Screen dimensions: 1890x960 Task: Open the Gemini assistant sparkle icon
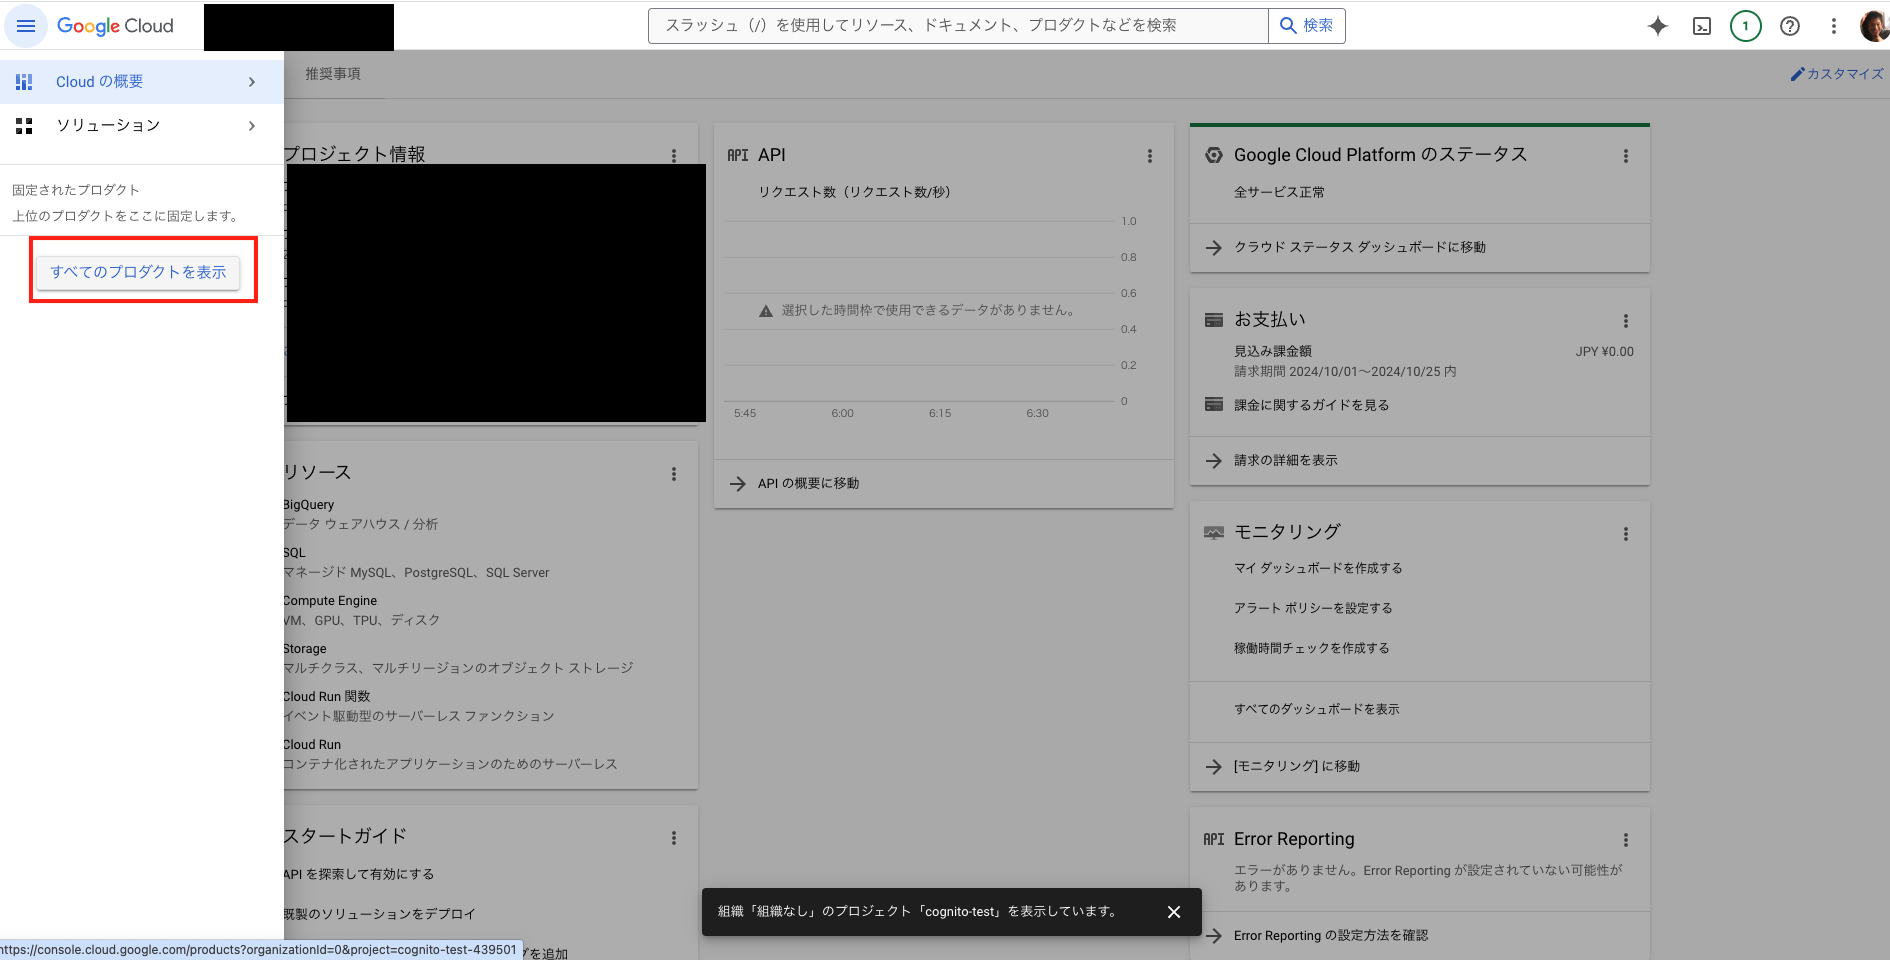tap(1657, 26)
